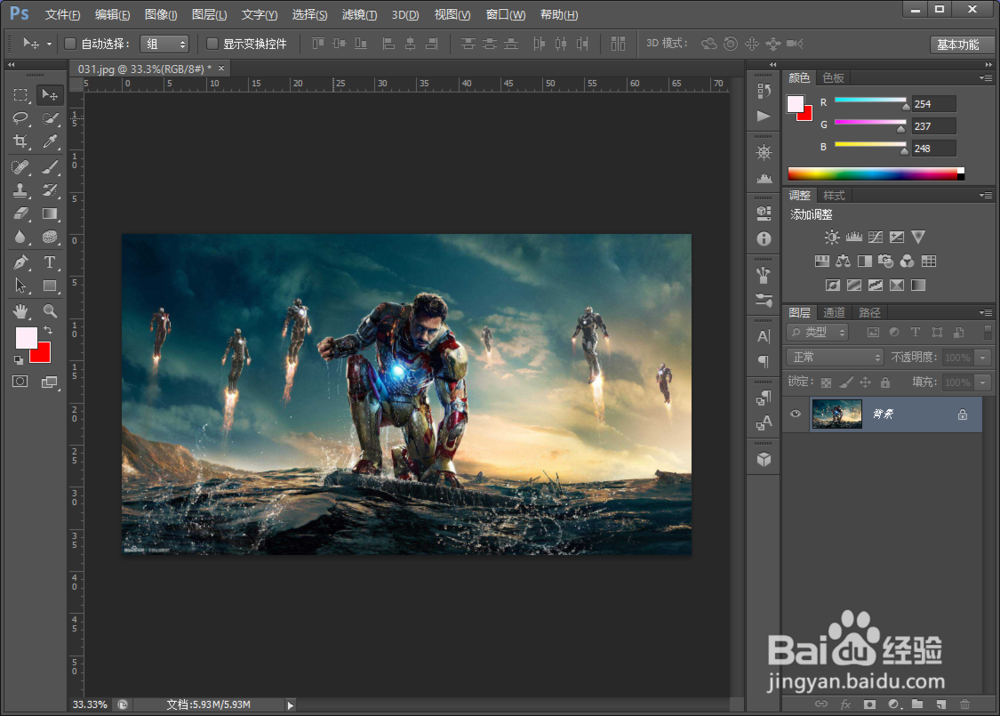Viewport: 1000px width, 716px height.
Task: Open the 正常 blend mode dropdown
Action: pyautogui.click(x=835, y=357)
